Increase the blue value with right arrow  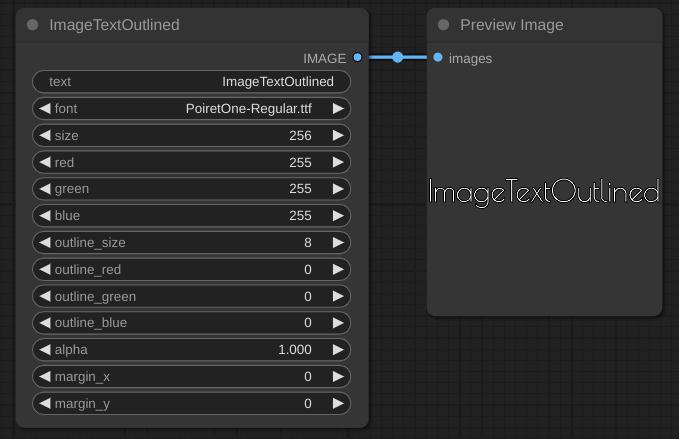338,216
